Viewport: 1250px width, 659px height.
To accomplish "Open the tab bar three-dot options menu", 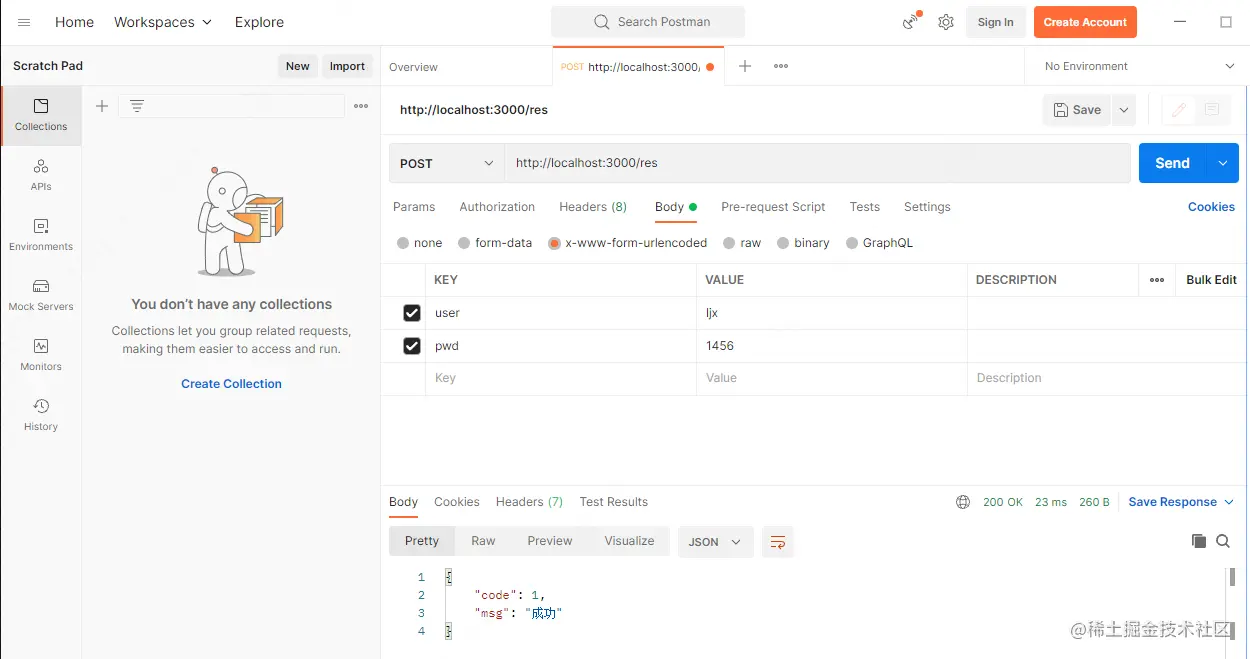I will point(781,66).
